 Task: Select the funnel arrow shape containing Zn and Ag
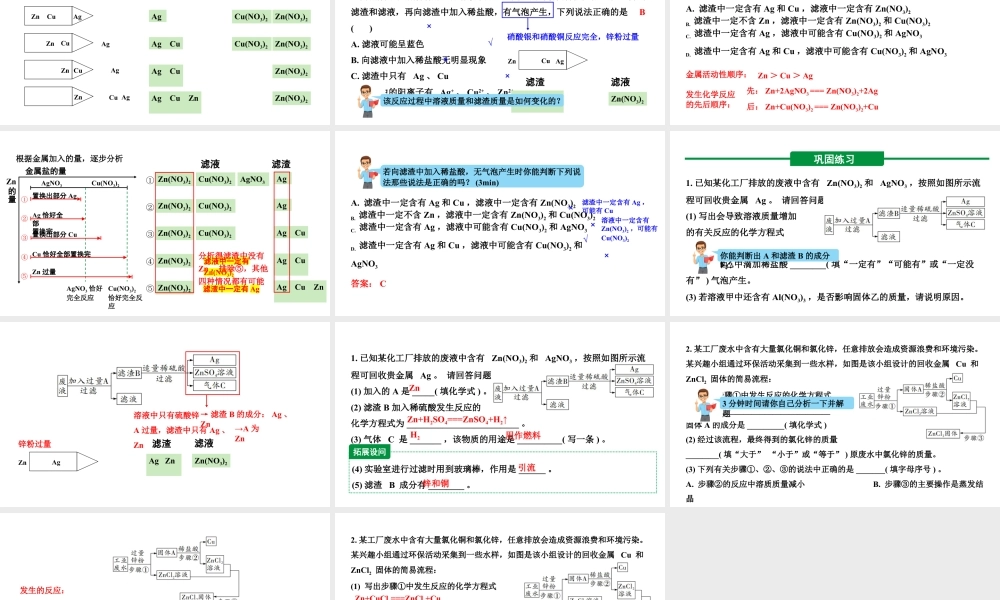[55, 461]
